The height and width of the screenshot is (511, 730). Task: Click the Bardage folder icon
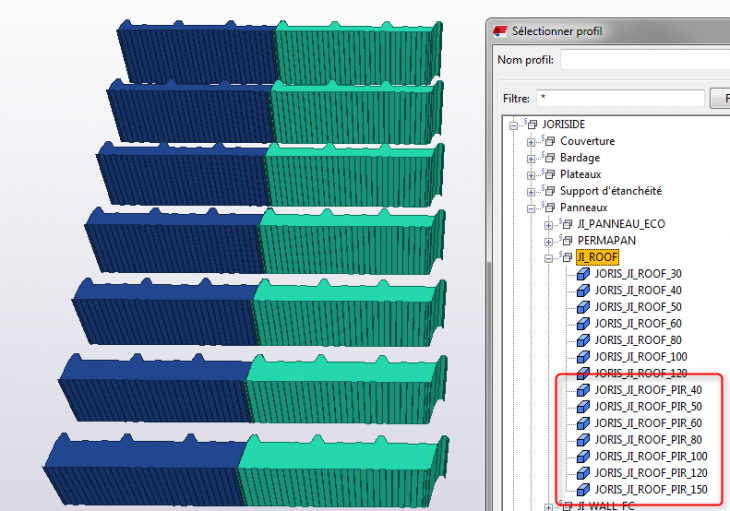click(x=549, y=158)
